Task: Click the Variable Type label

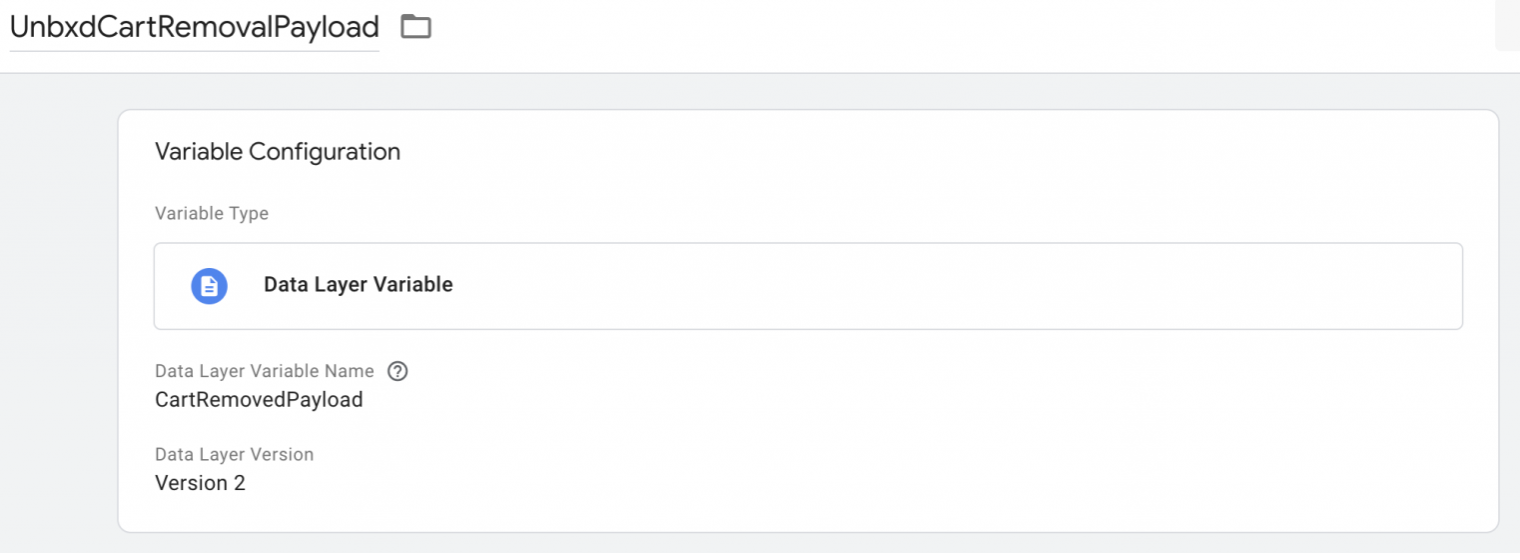Action: pos(212,214)
